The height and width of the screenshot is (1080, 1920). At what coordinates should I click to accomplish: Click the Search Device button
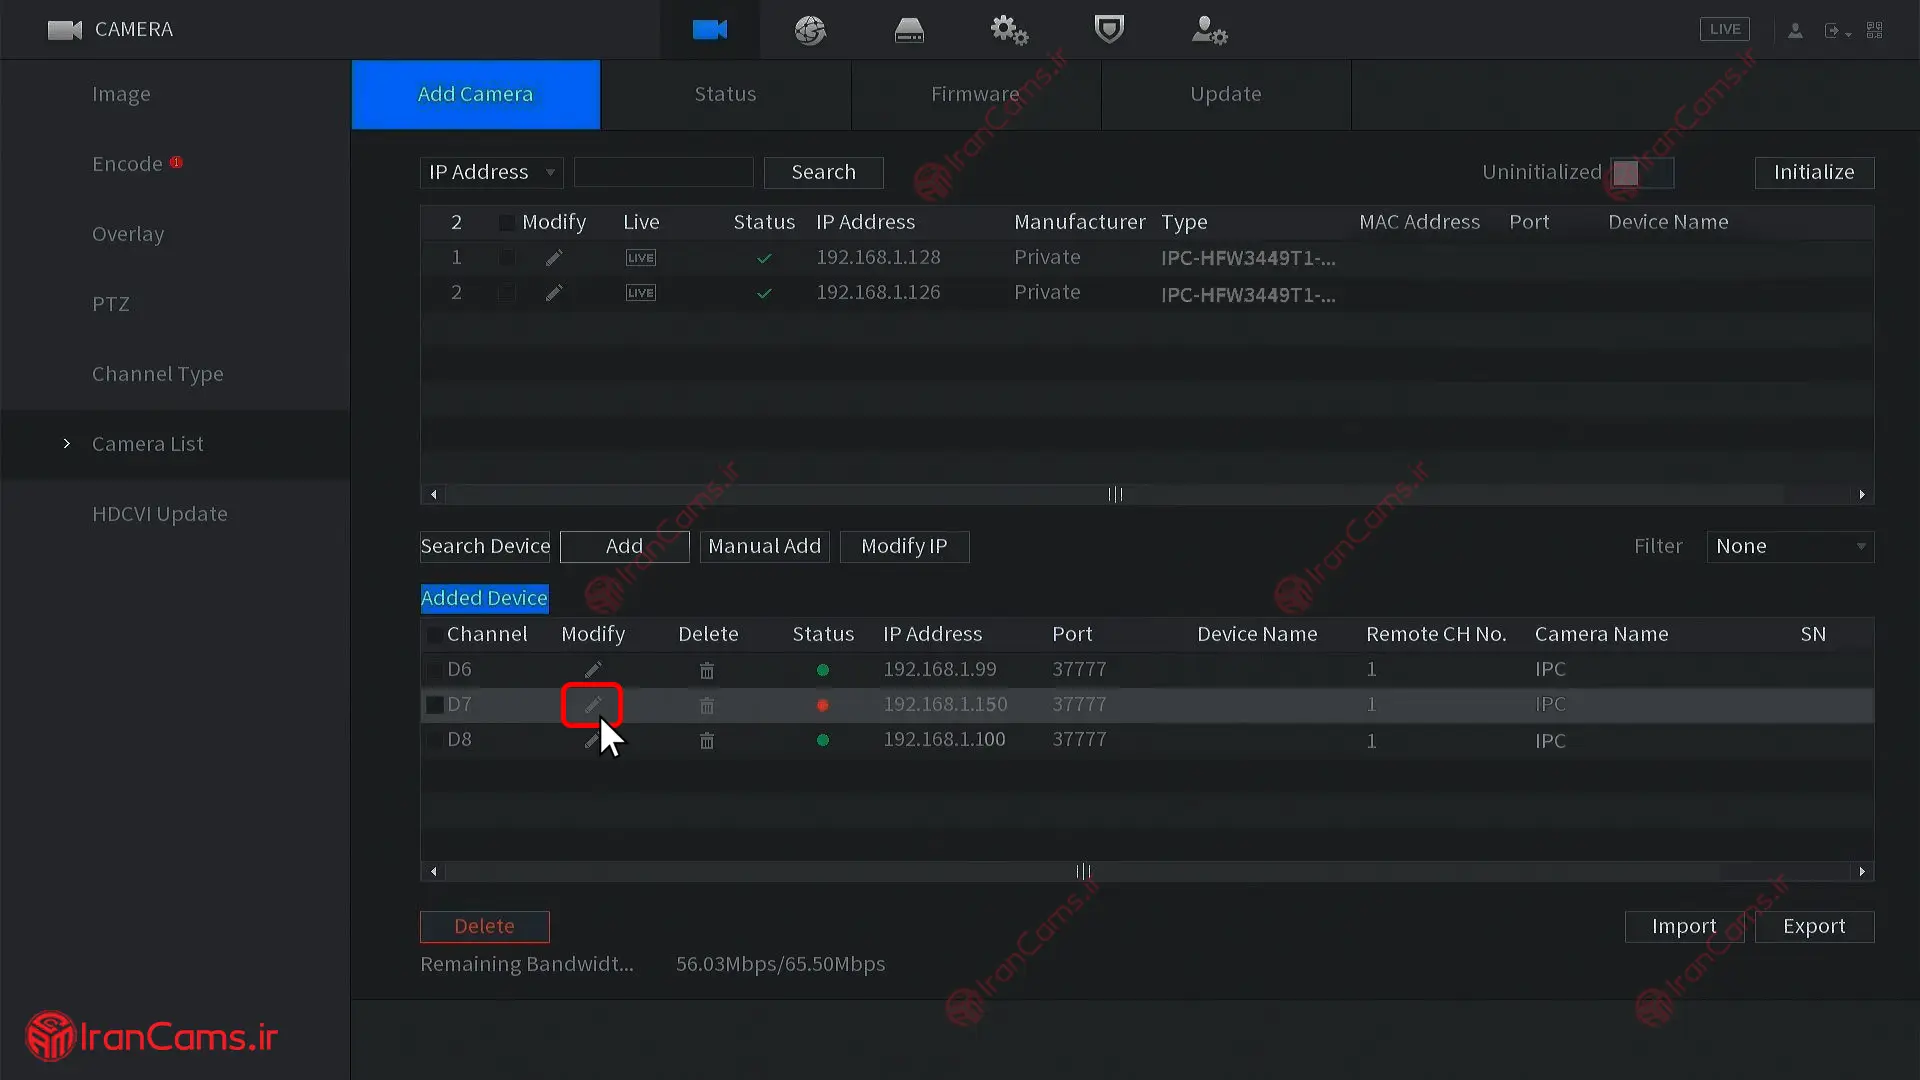pyautogui.click(x=485, y=546)
